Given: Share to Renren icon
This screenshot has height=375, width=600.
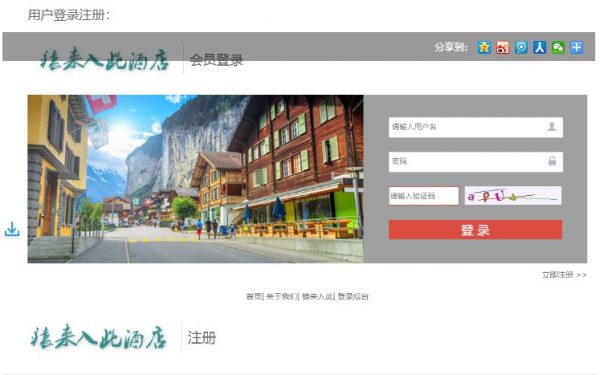Looking at the screenshot, I should pyautogui.click(x=540, y=47).
